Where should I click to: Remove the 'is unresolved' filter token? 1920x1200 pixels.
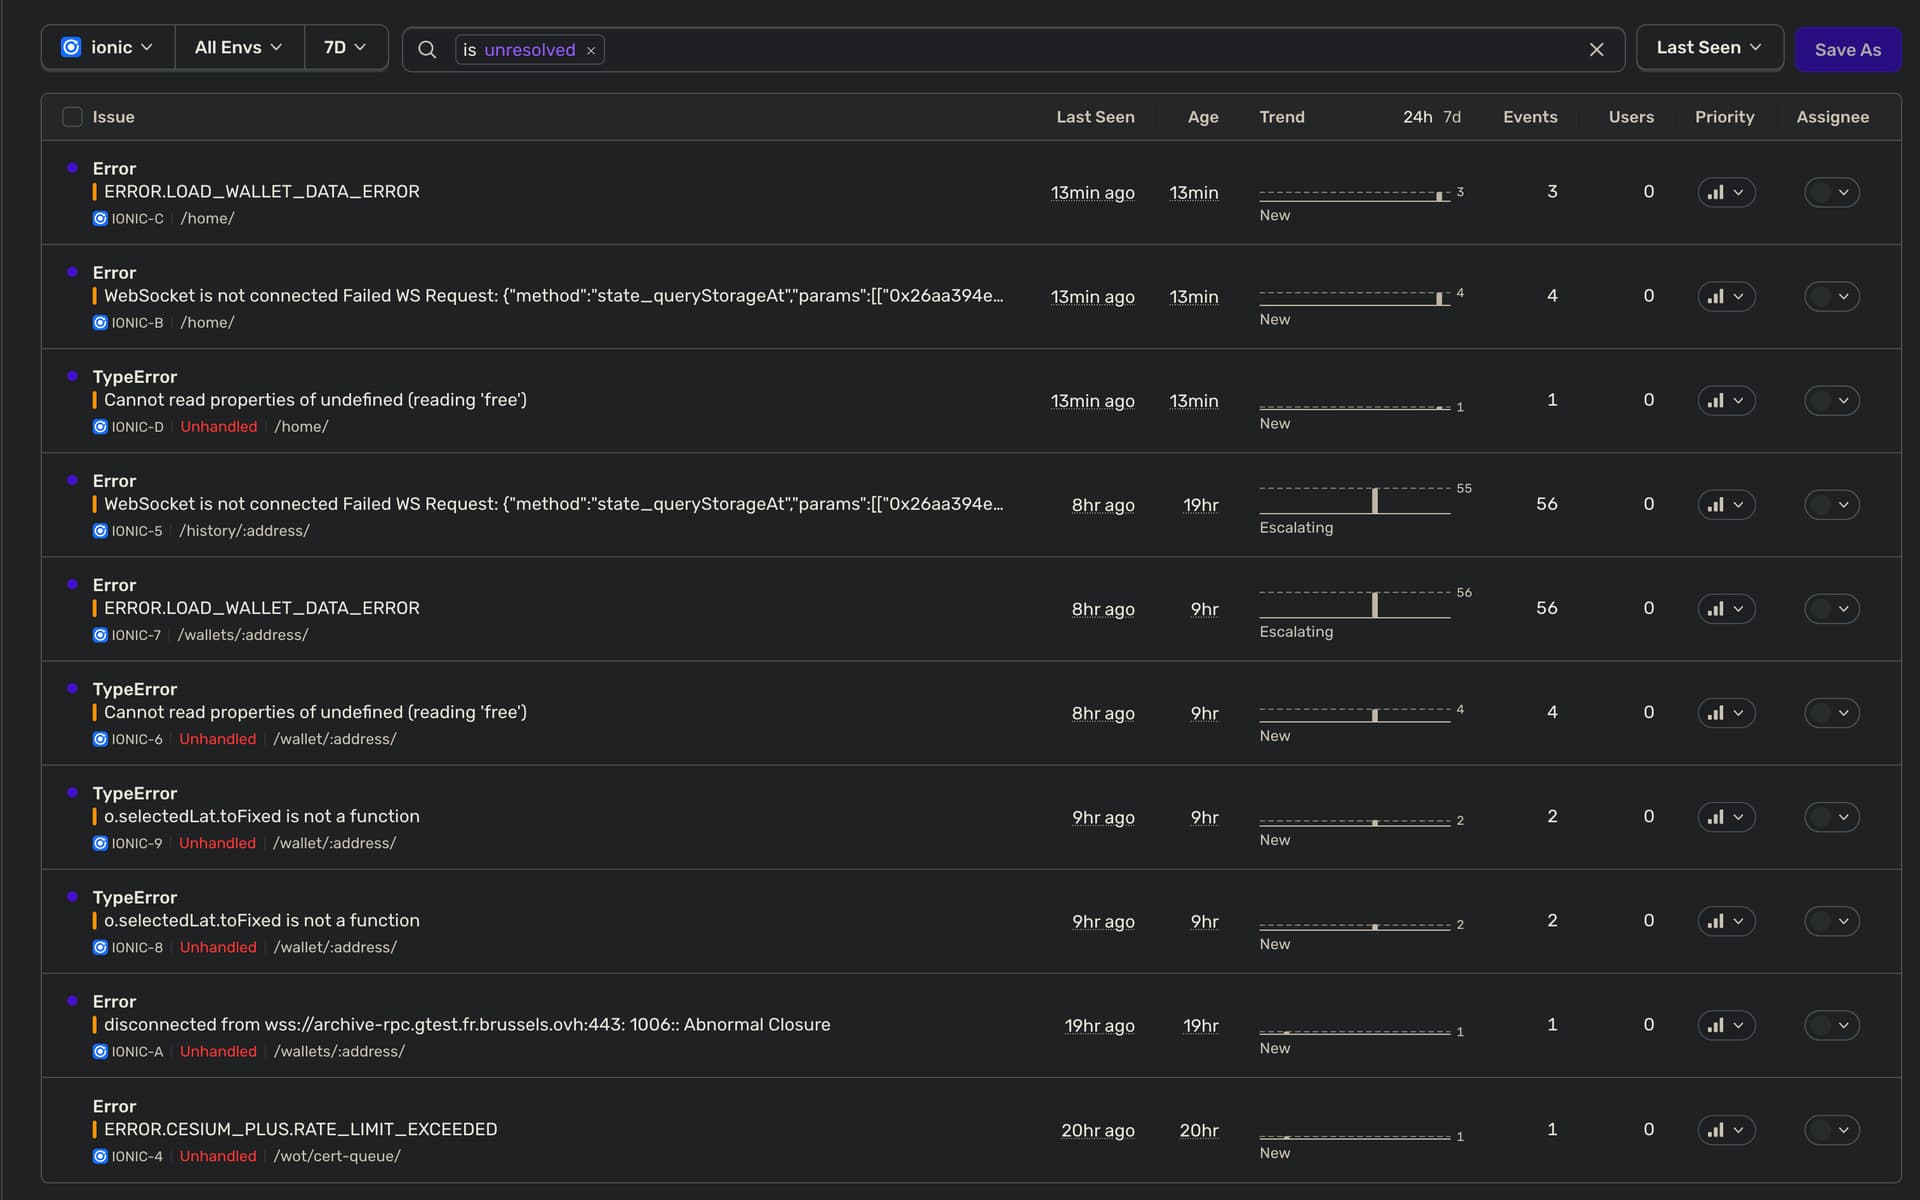coord(591,51)
